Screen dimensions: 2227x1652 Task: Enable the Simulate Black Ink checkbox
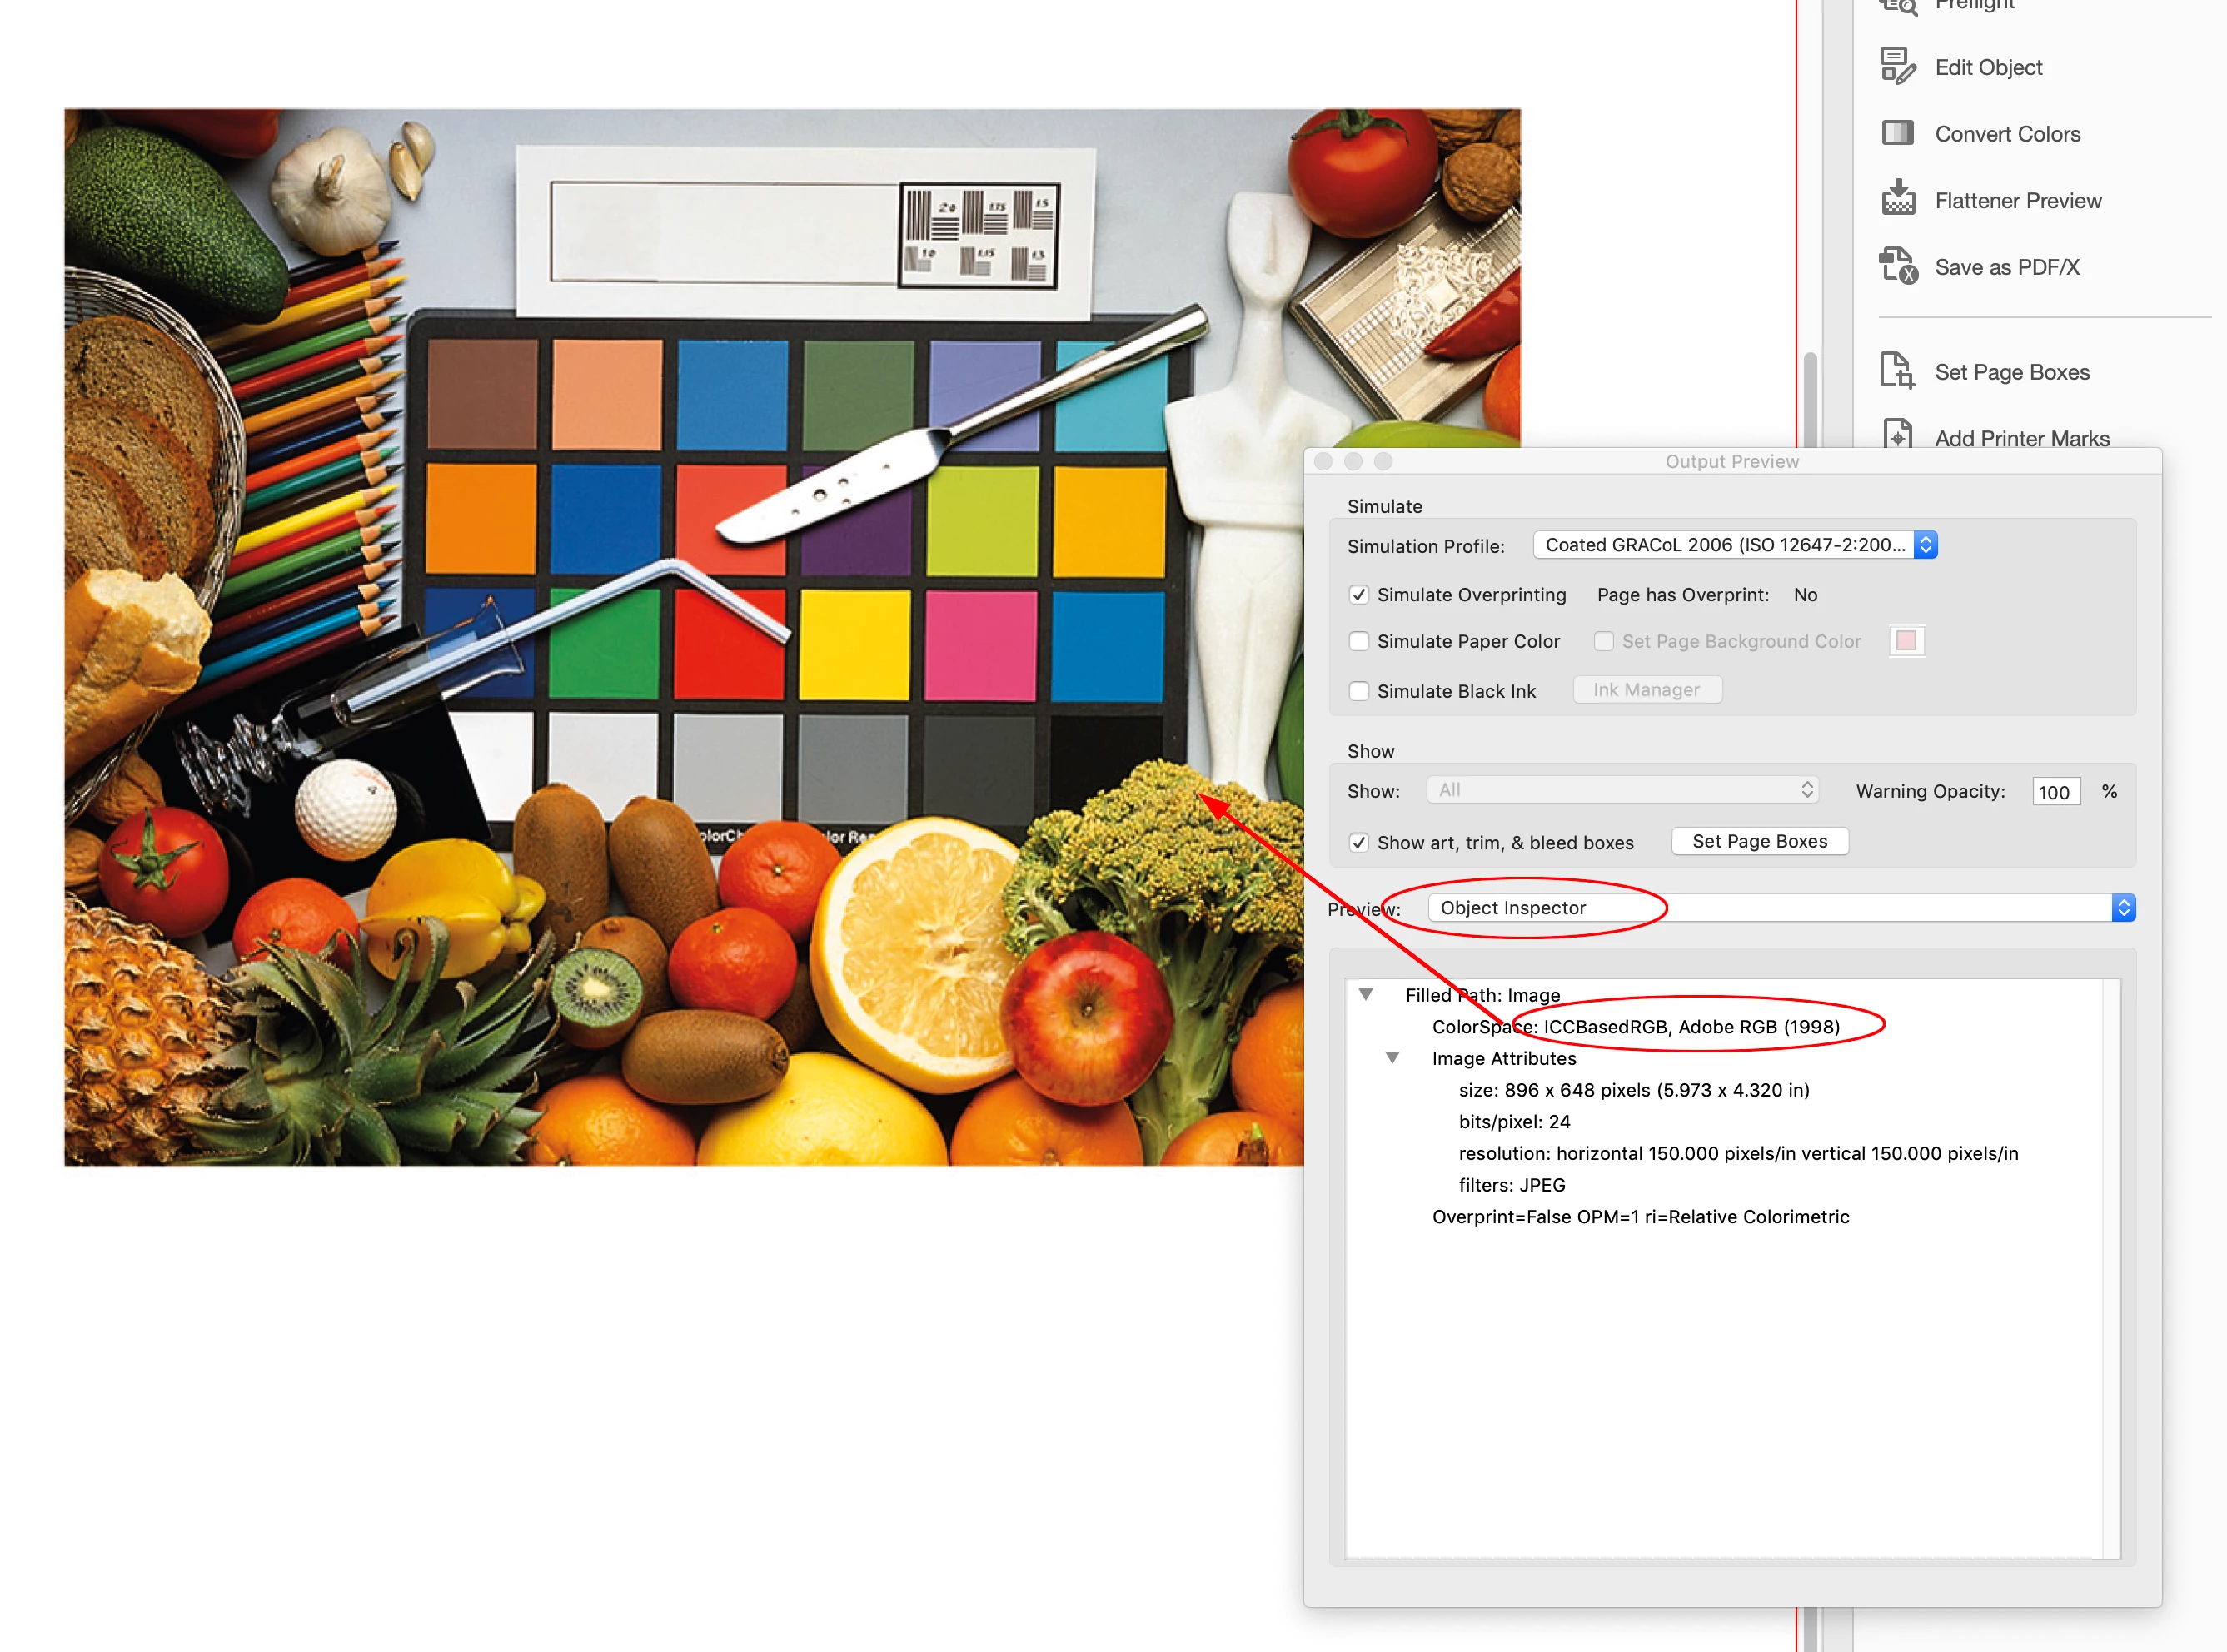(x=1358, y=691)
